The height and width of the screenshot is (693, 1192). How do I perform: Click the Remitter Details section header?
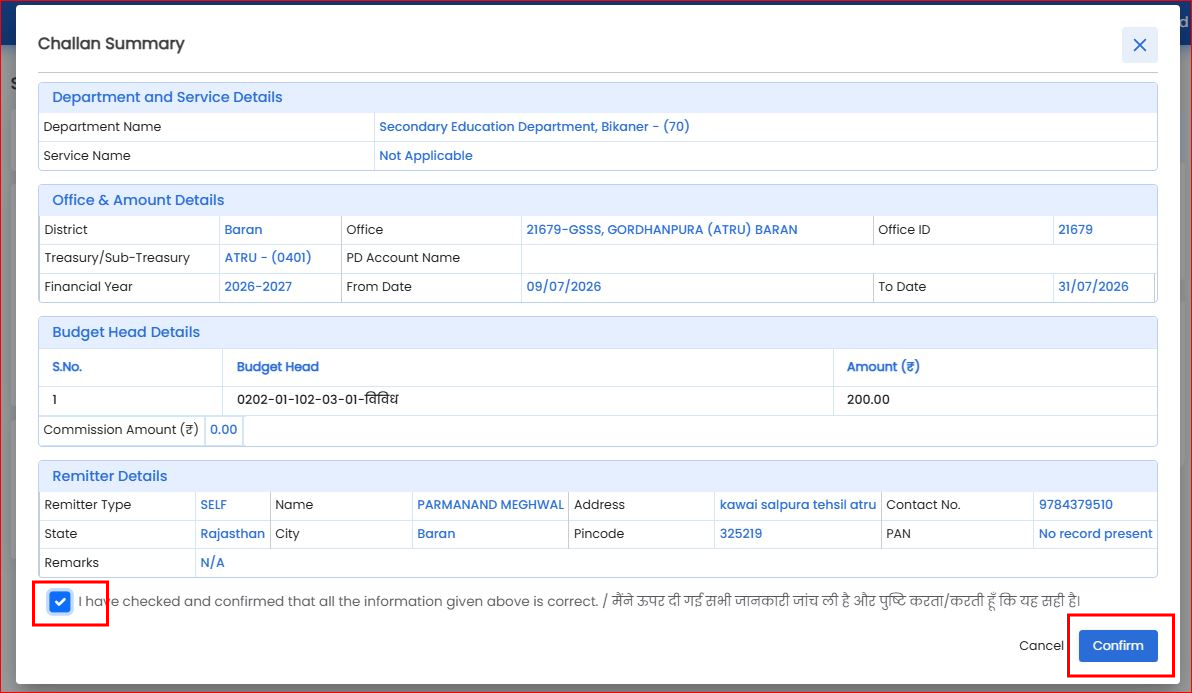click(109, 476)
